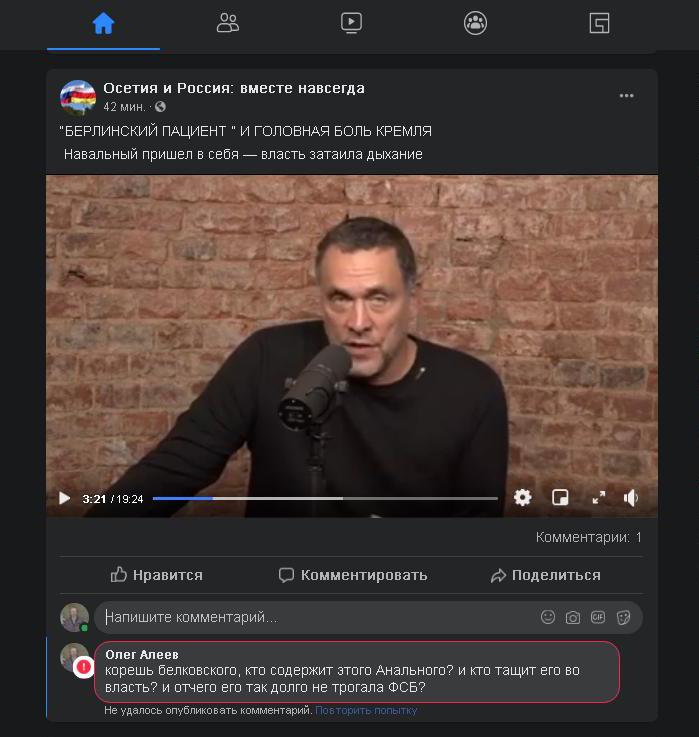Seek on the video progress bar
Image resolution: width=699 pixels, height=737 pixels.
325,498
